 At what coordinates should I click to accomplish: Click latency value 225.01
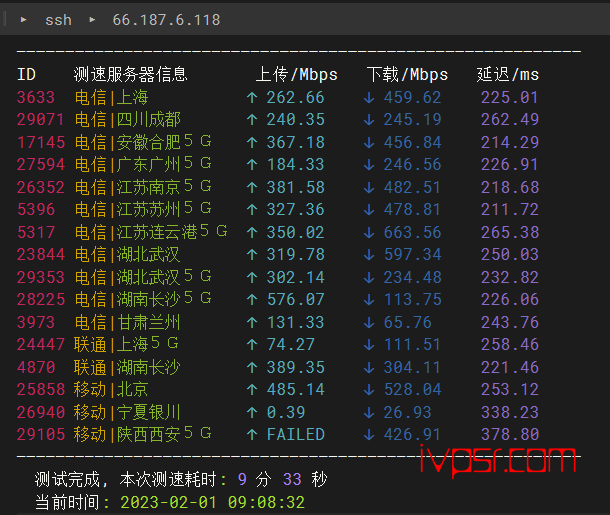(510, 97)
